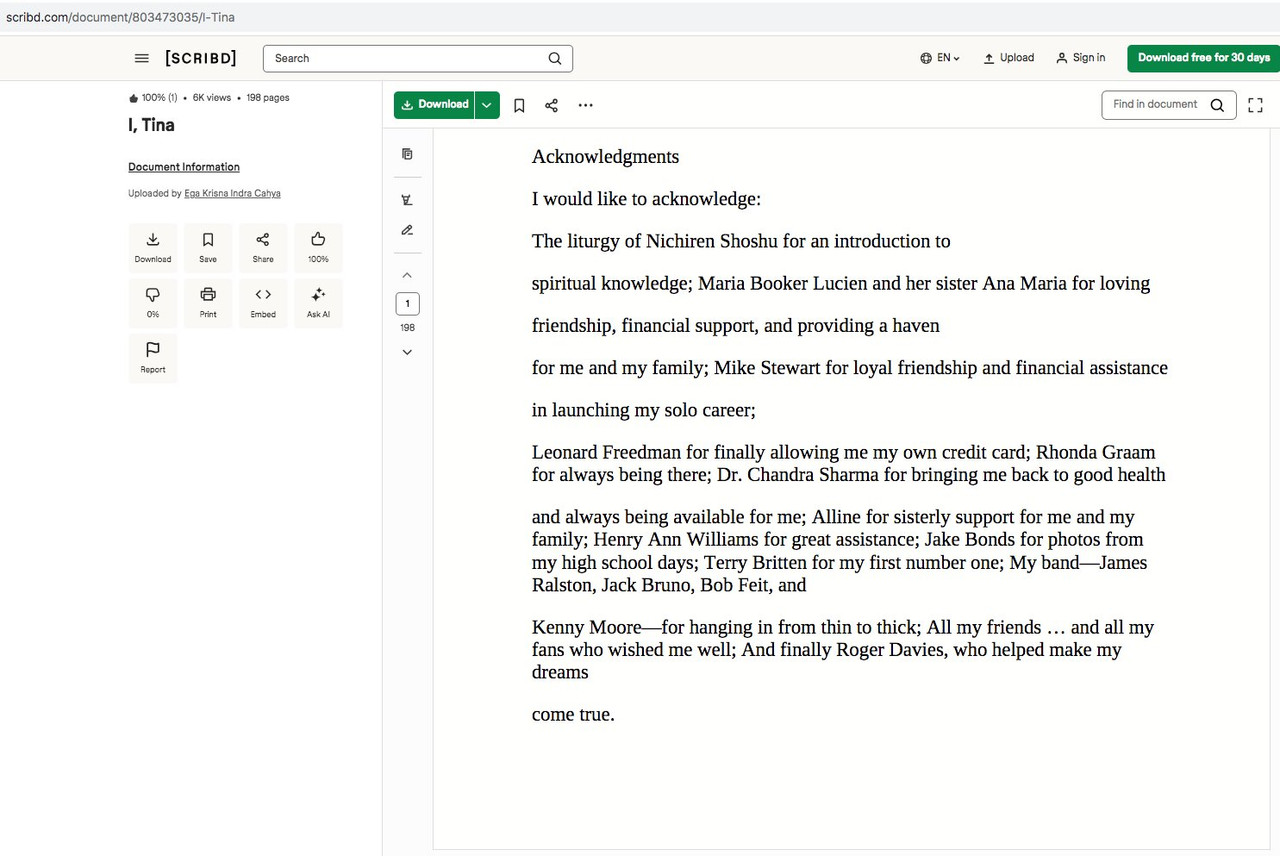
Task: Expand the Download button dropdown arrow
Action: pyautogui.click(x=487, y=104)
